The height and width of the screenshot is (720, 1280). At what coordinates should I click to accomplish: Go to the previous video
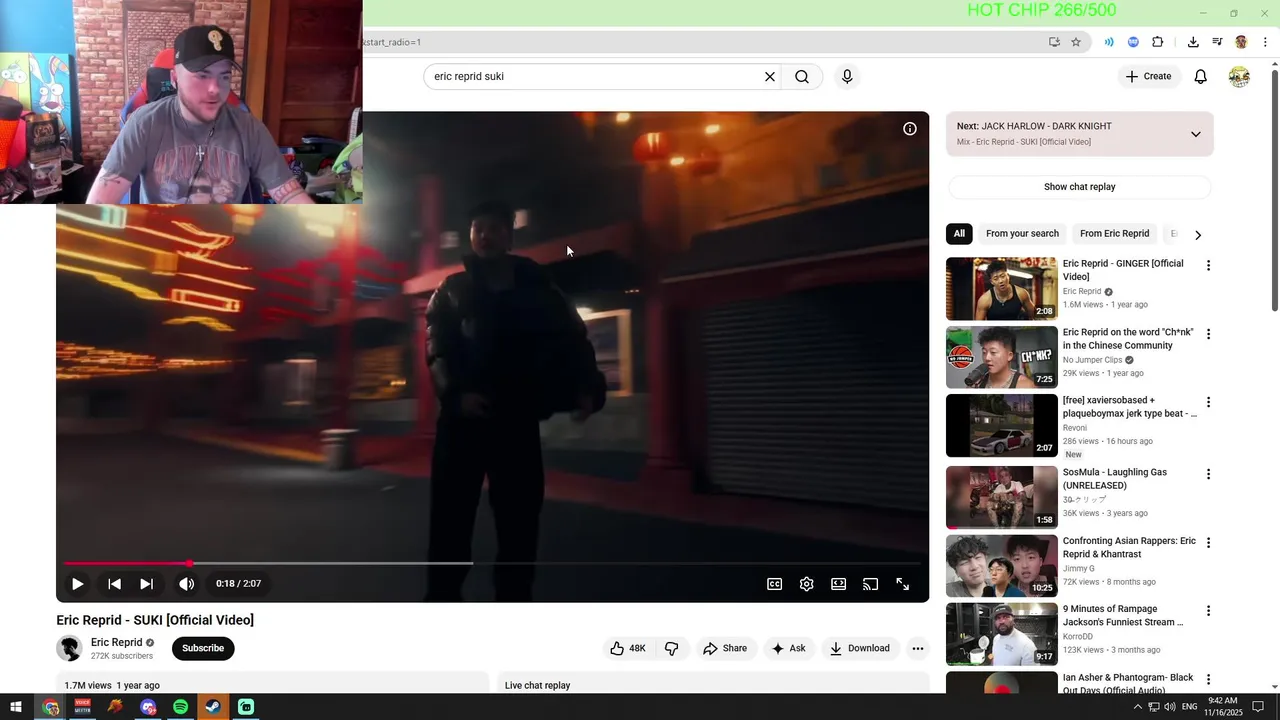[x=114, y=584]
